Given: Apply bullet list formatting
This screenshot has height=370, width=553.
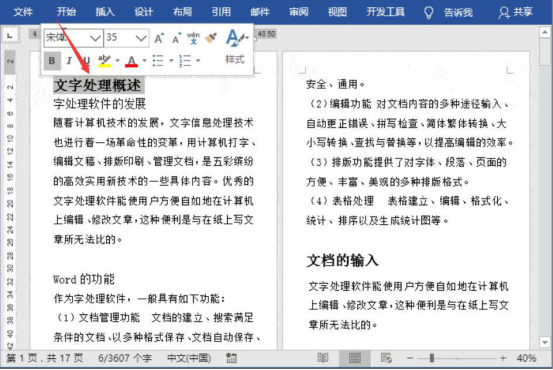Looking at the screenshot, I should tap(158, 61).
